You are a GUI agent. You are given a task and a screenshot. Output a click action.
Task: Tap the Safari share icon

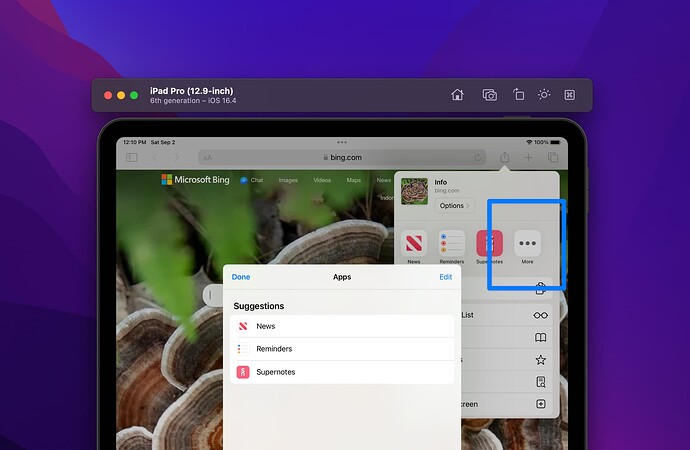pyautogui.click(x=505, y=157)
